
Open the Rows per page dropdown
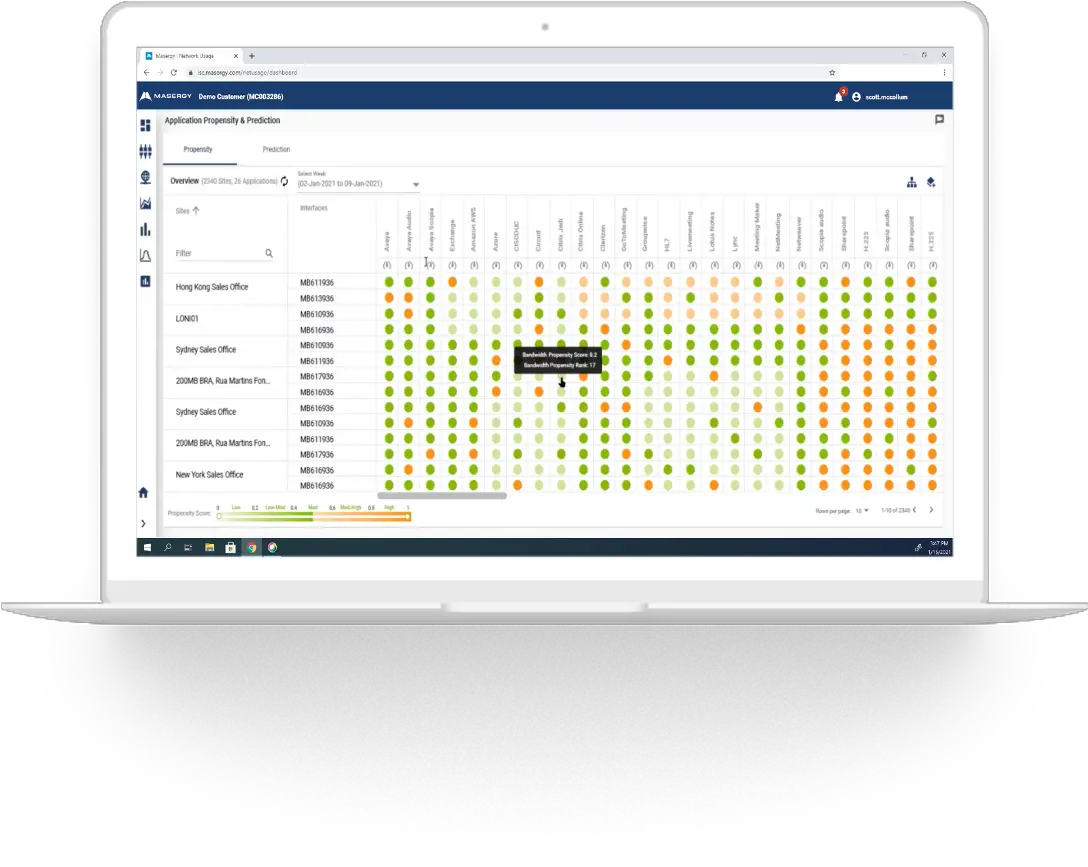pos(862,509)
